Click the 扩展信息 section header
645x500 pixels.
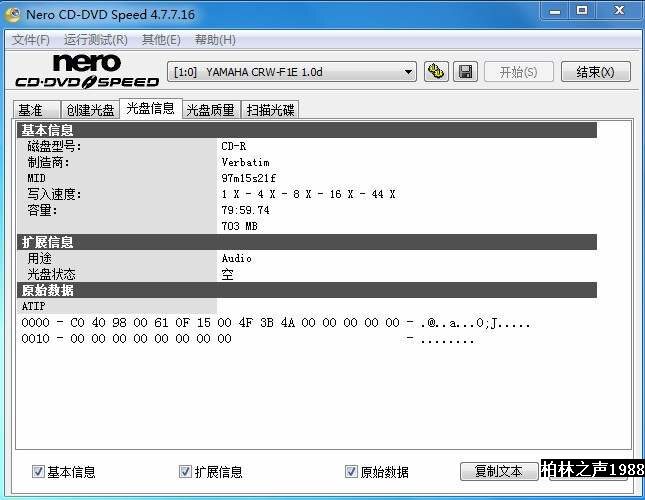tap(307, 242)
